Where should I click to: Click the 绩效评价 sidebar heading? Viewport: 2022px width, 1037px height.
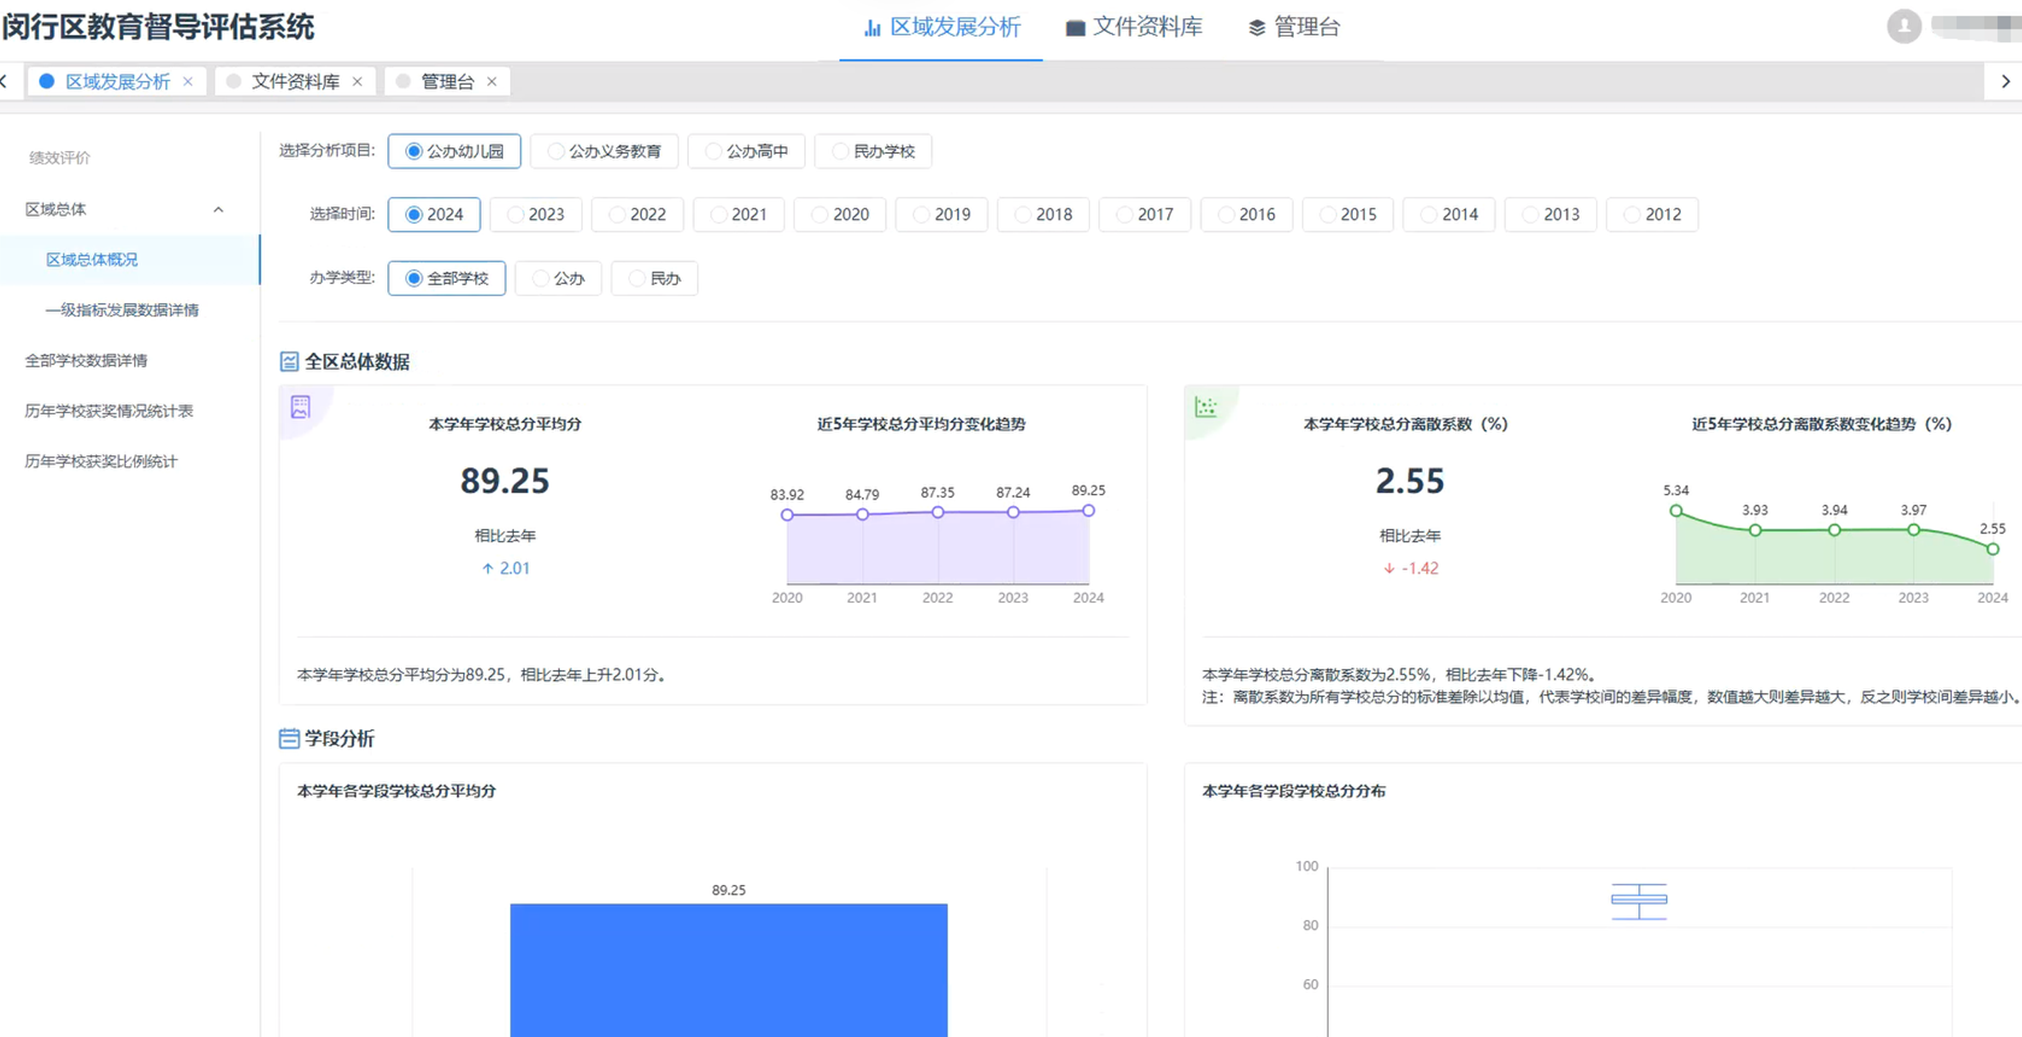60,158
